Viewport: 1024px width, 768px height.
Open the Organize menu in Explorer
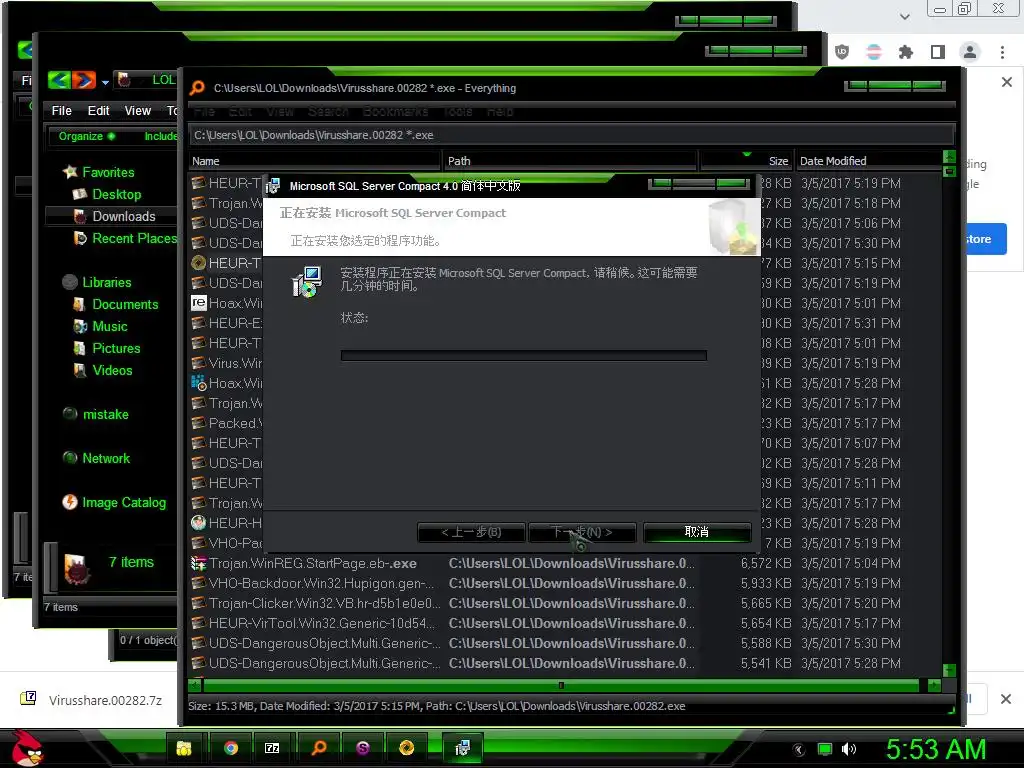pos(87,136)
